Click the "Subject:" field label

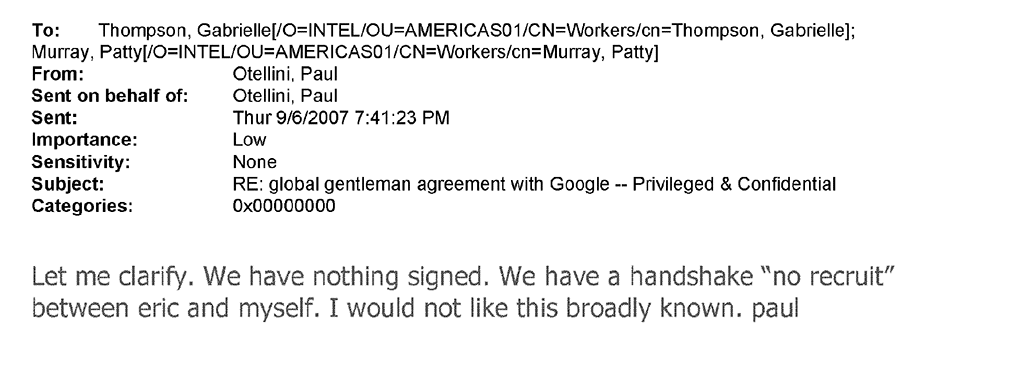coord(68,184)
